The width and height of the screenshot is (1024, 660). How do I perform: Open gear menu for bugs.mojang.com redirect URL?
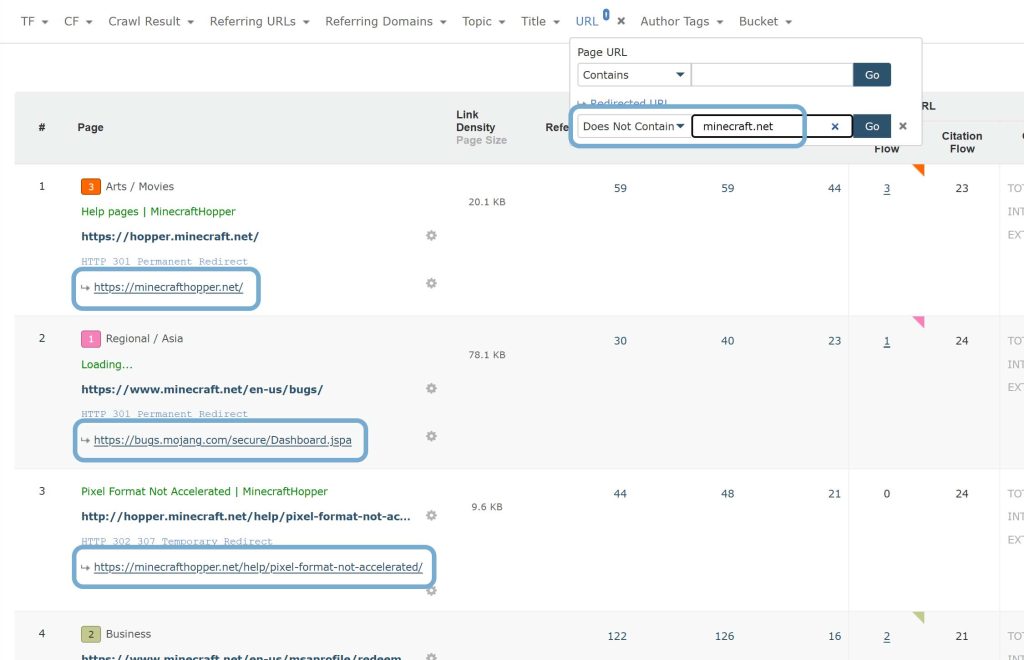431,436
